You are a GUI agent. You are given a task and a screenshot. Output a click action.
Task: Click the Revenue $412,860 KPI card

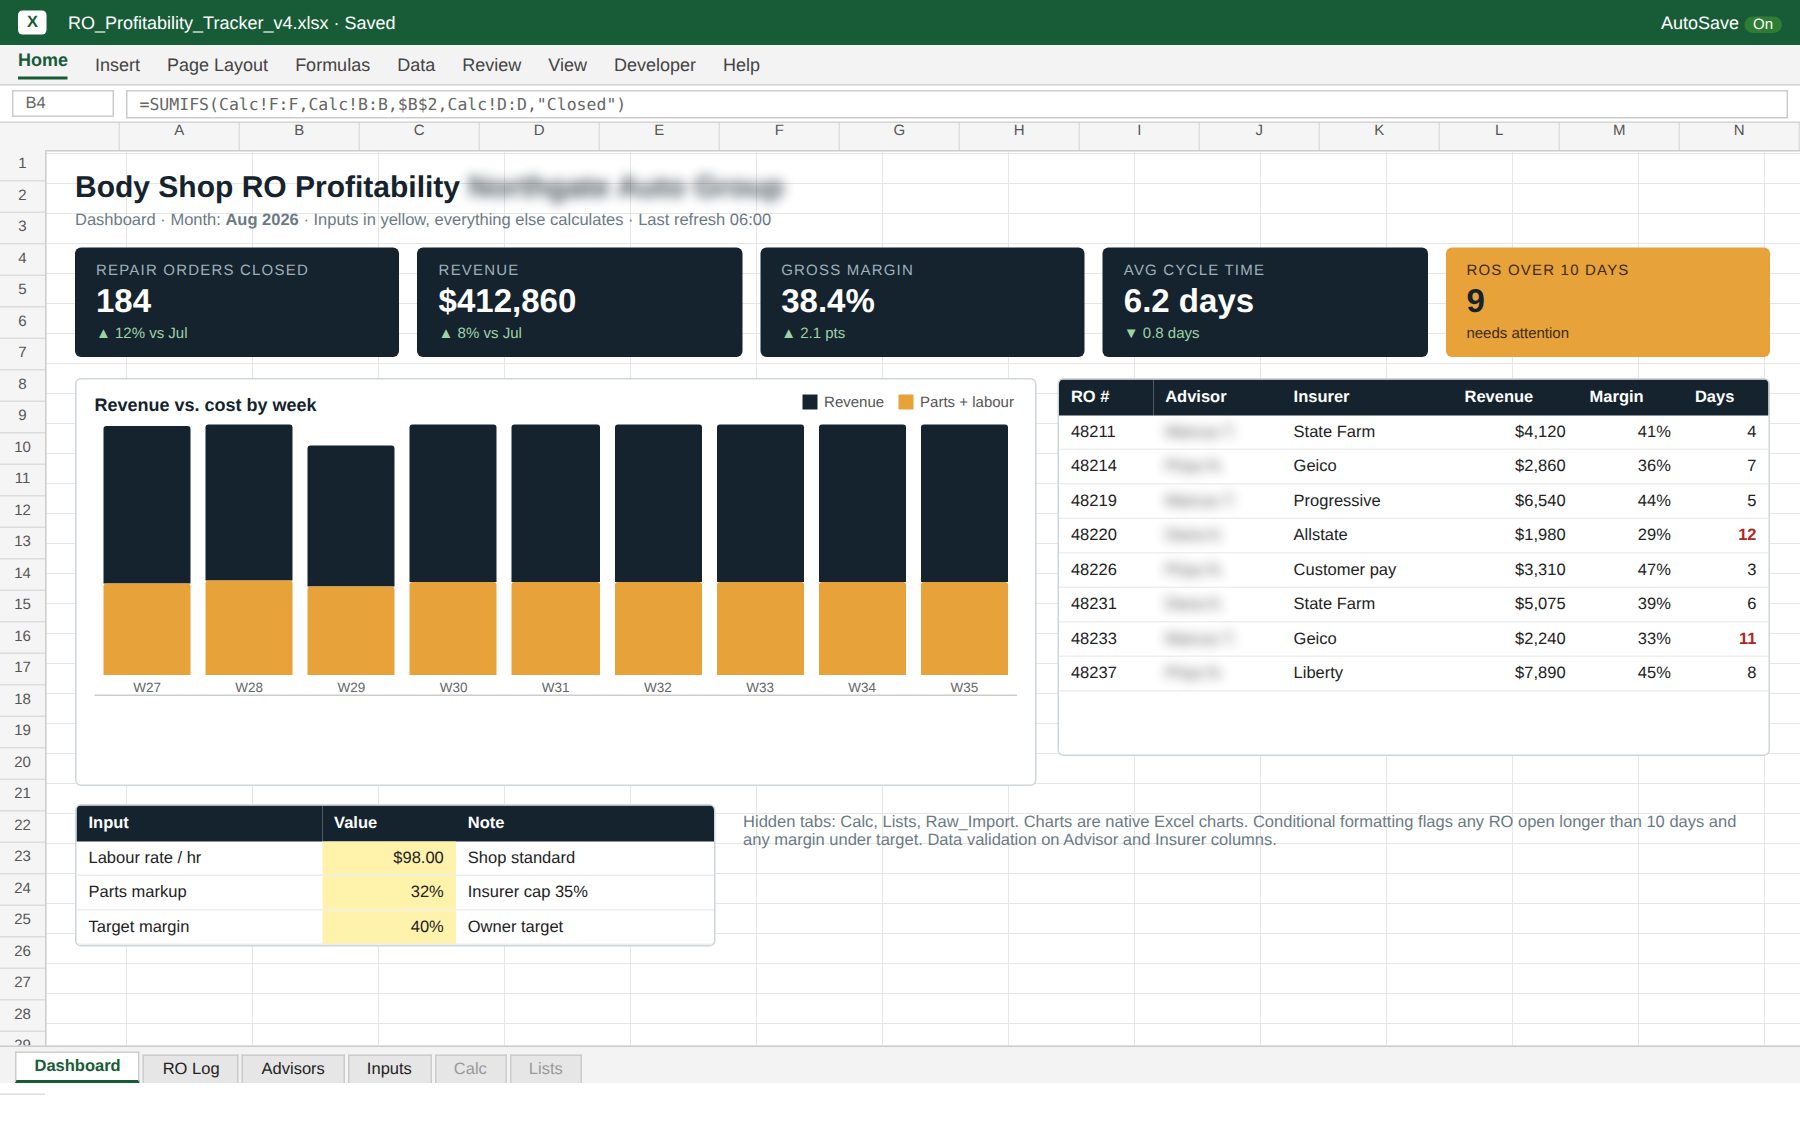pos(580,302)
